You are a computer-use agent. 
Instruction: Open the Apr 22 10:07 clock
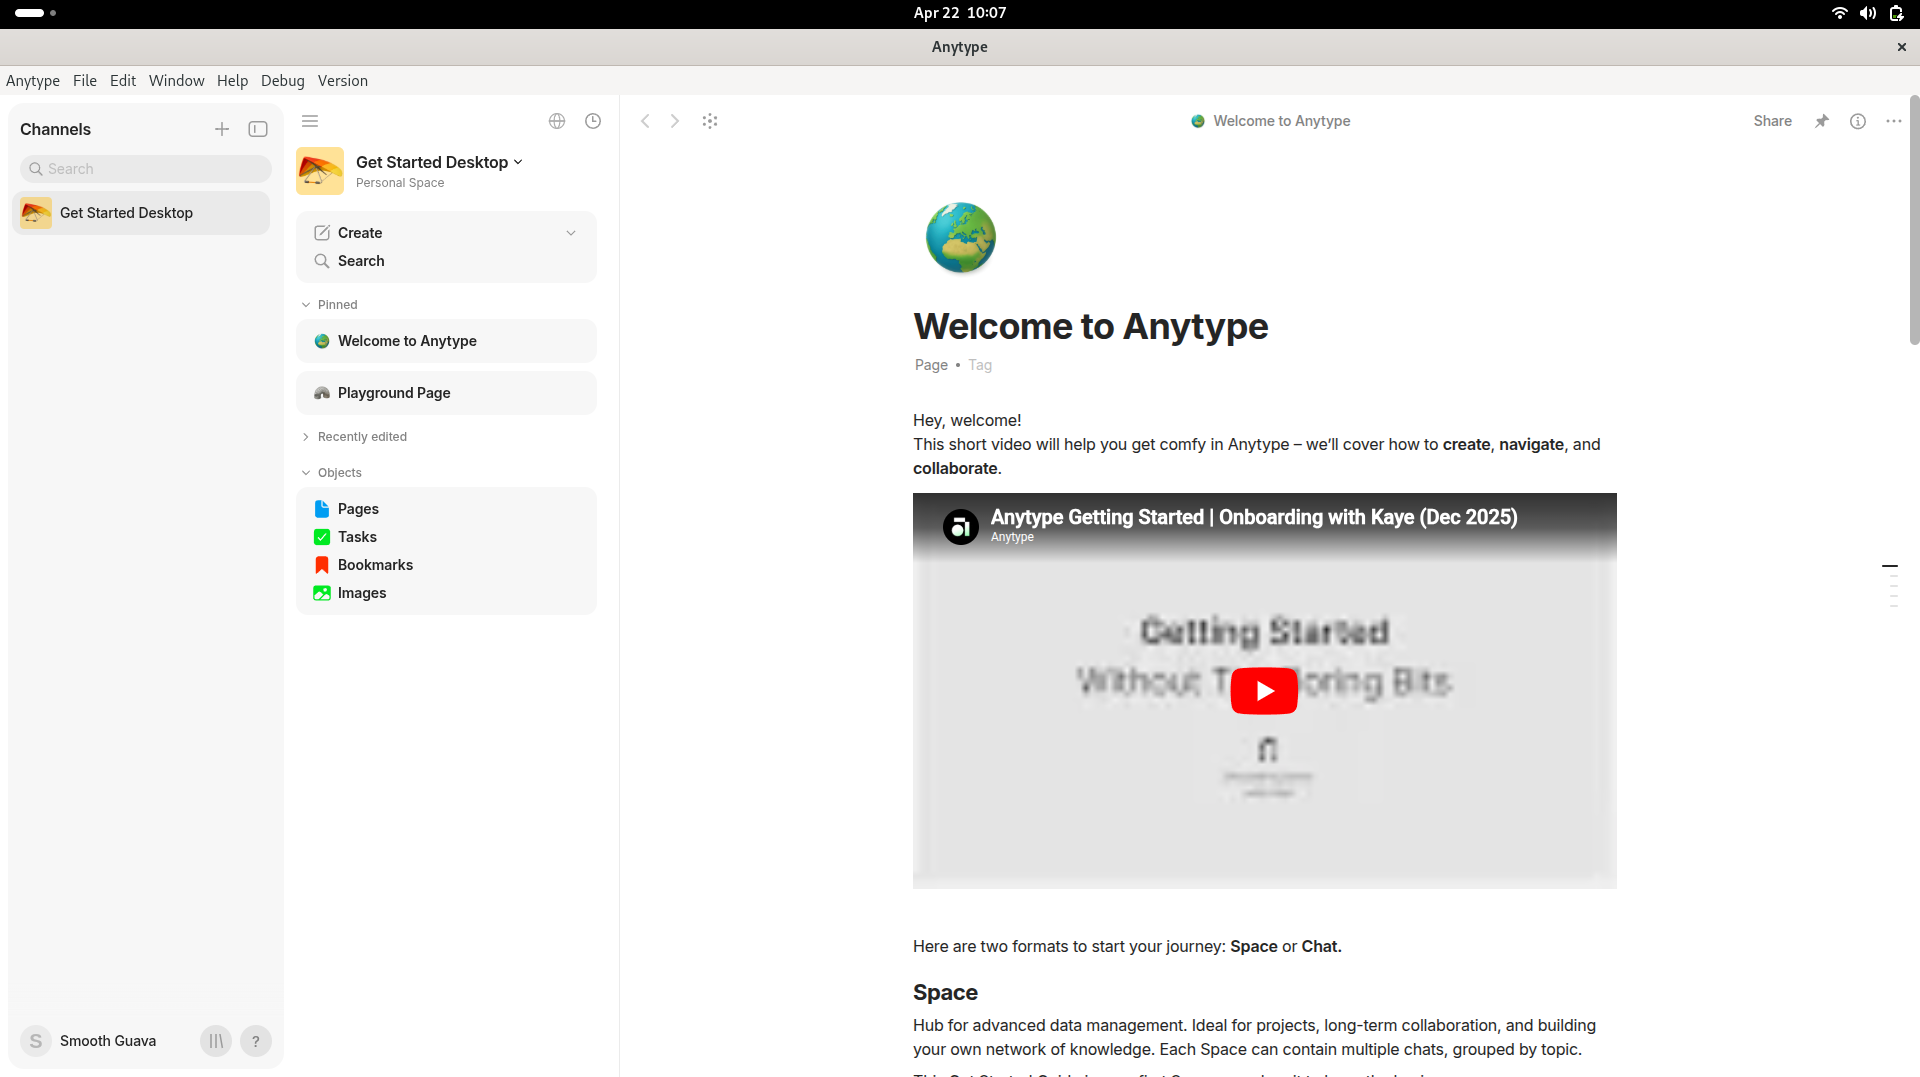tap(960, 13)
